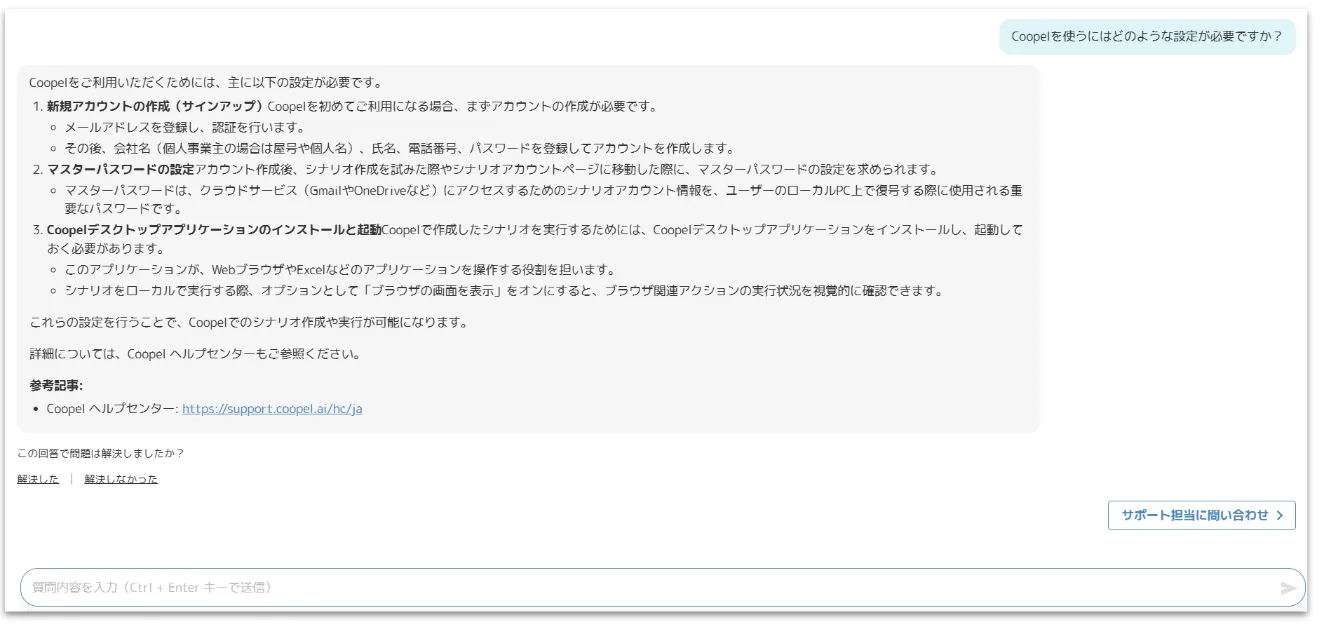Click the line starting これらの設定を行うことで
This screenshot has height=624, width=1321.
click(x=248, y=322)
